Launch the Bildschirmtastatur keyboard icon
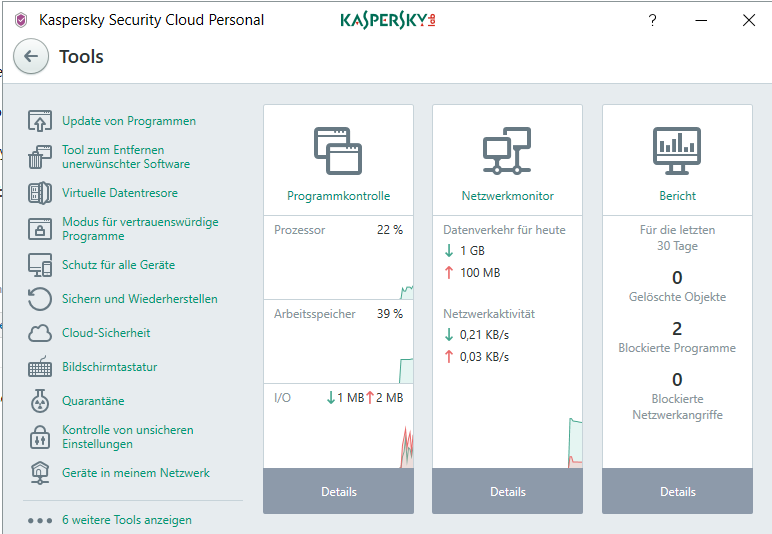The image size is (772, 534). [40, 367]
